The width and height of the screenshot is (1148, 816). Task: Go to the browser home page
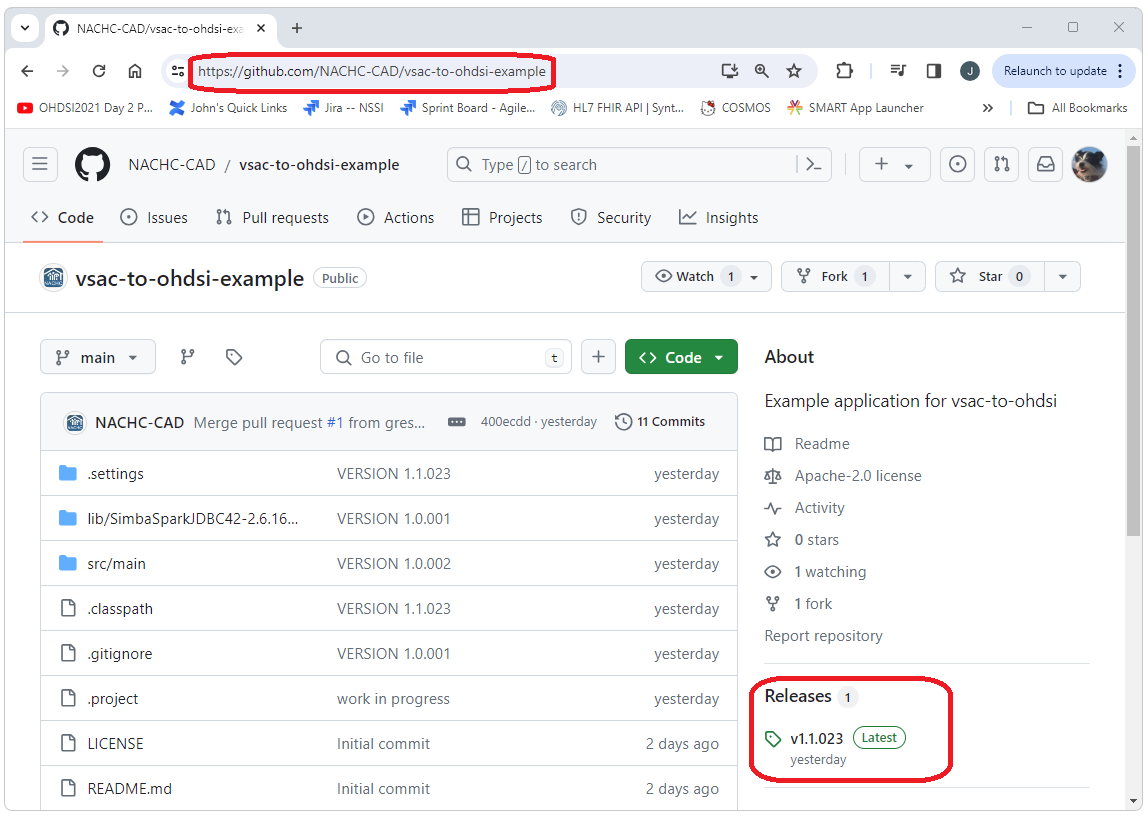coord(135,71)
